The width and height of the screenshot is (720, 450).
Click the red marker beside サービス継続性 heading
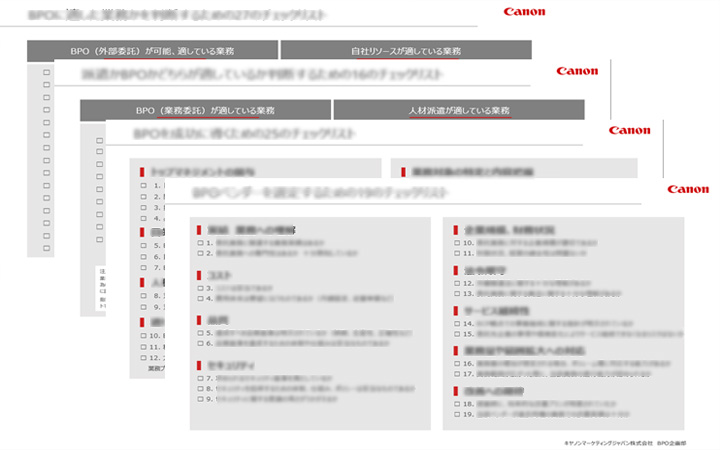pyautogui.click(x=455, y=310)
